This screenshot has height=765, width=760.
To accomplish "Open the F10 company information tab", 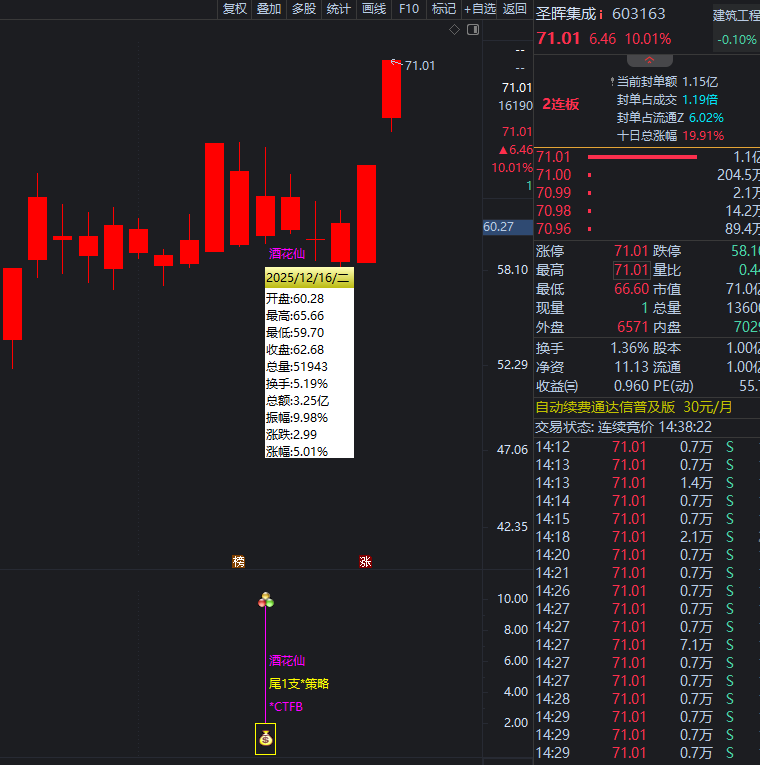I will [408, 9].
